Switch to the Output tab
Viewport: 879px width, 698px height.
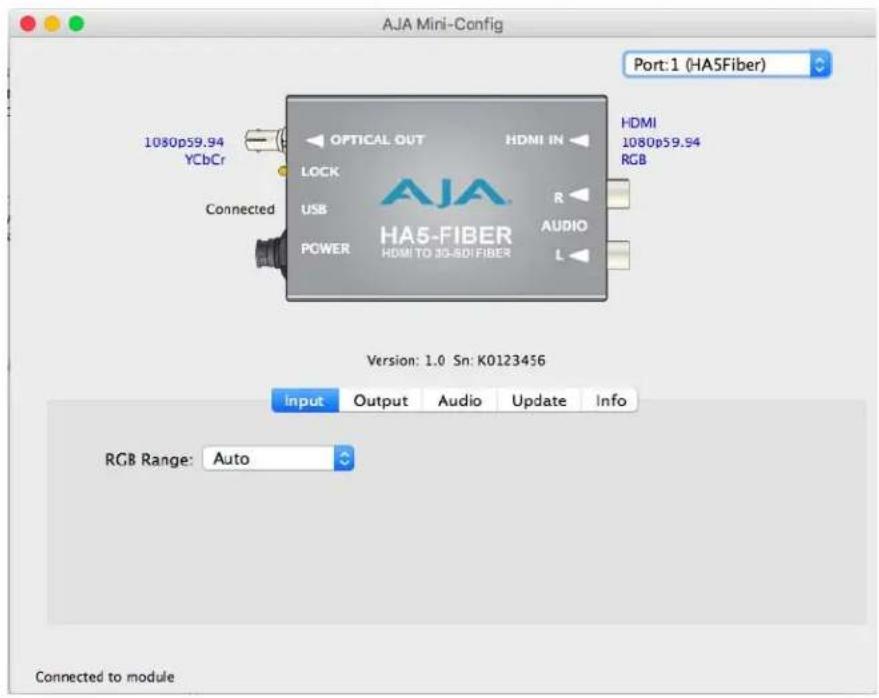point(381,400)
